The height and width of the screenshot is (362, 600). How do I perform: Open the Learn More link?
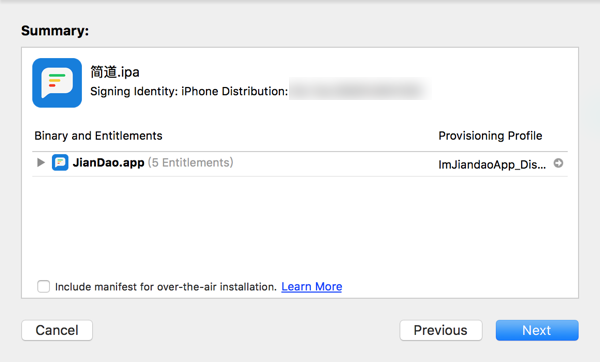tap(311, 287)
